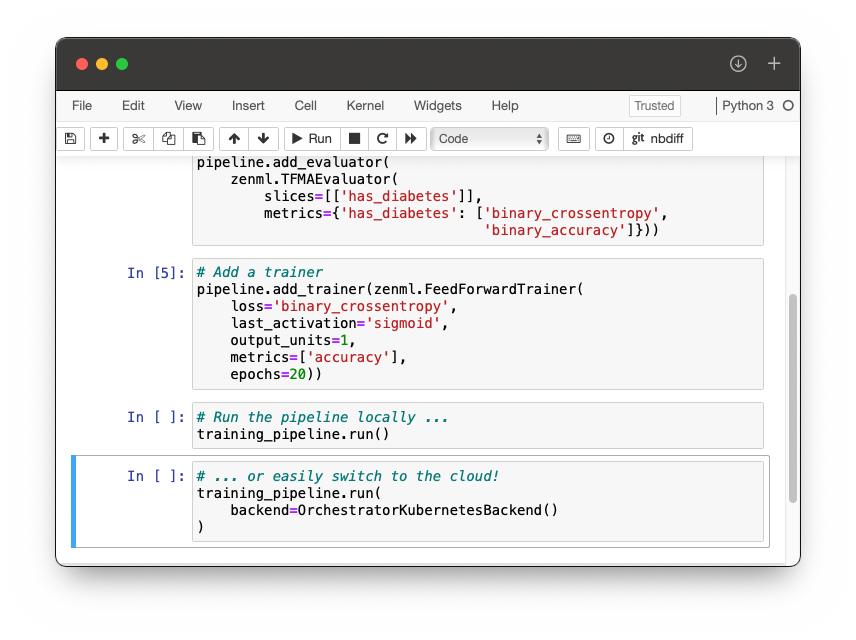Screen dimensions: 856x640
Task: Select the add_trainer code cell
Action: pyautogui.click(x=478, y=324)
